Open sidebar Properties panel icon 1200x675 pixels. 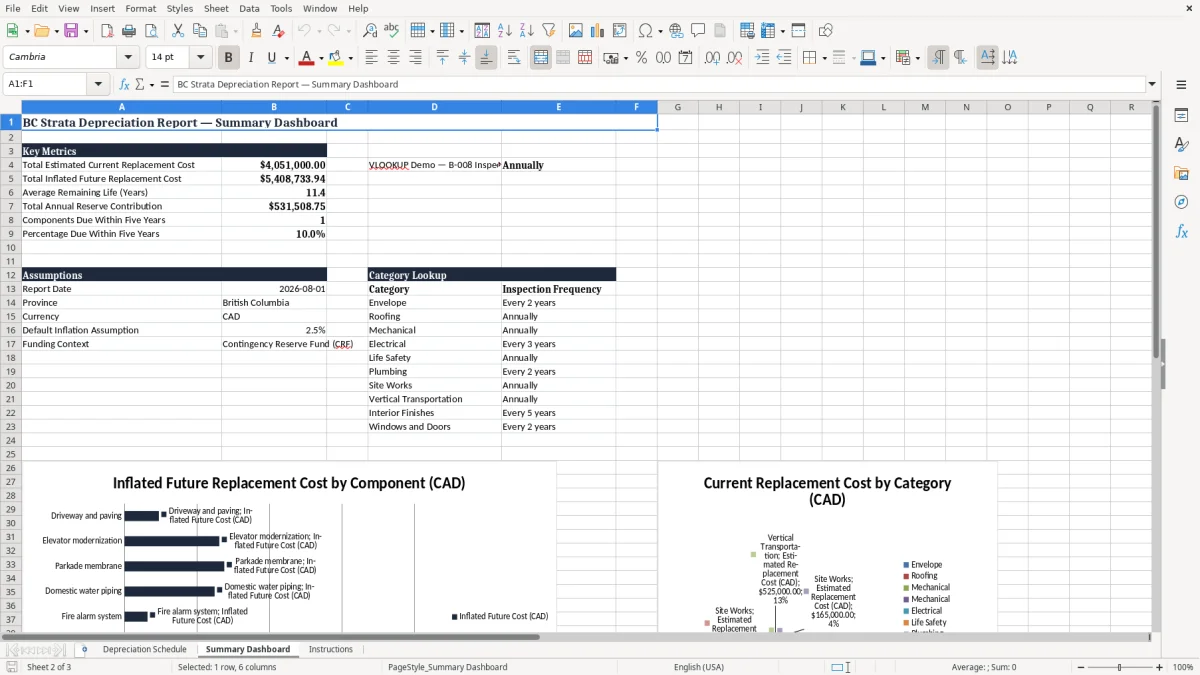point(1181,116)
